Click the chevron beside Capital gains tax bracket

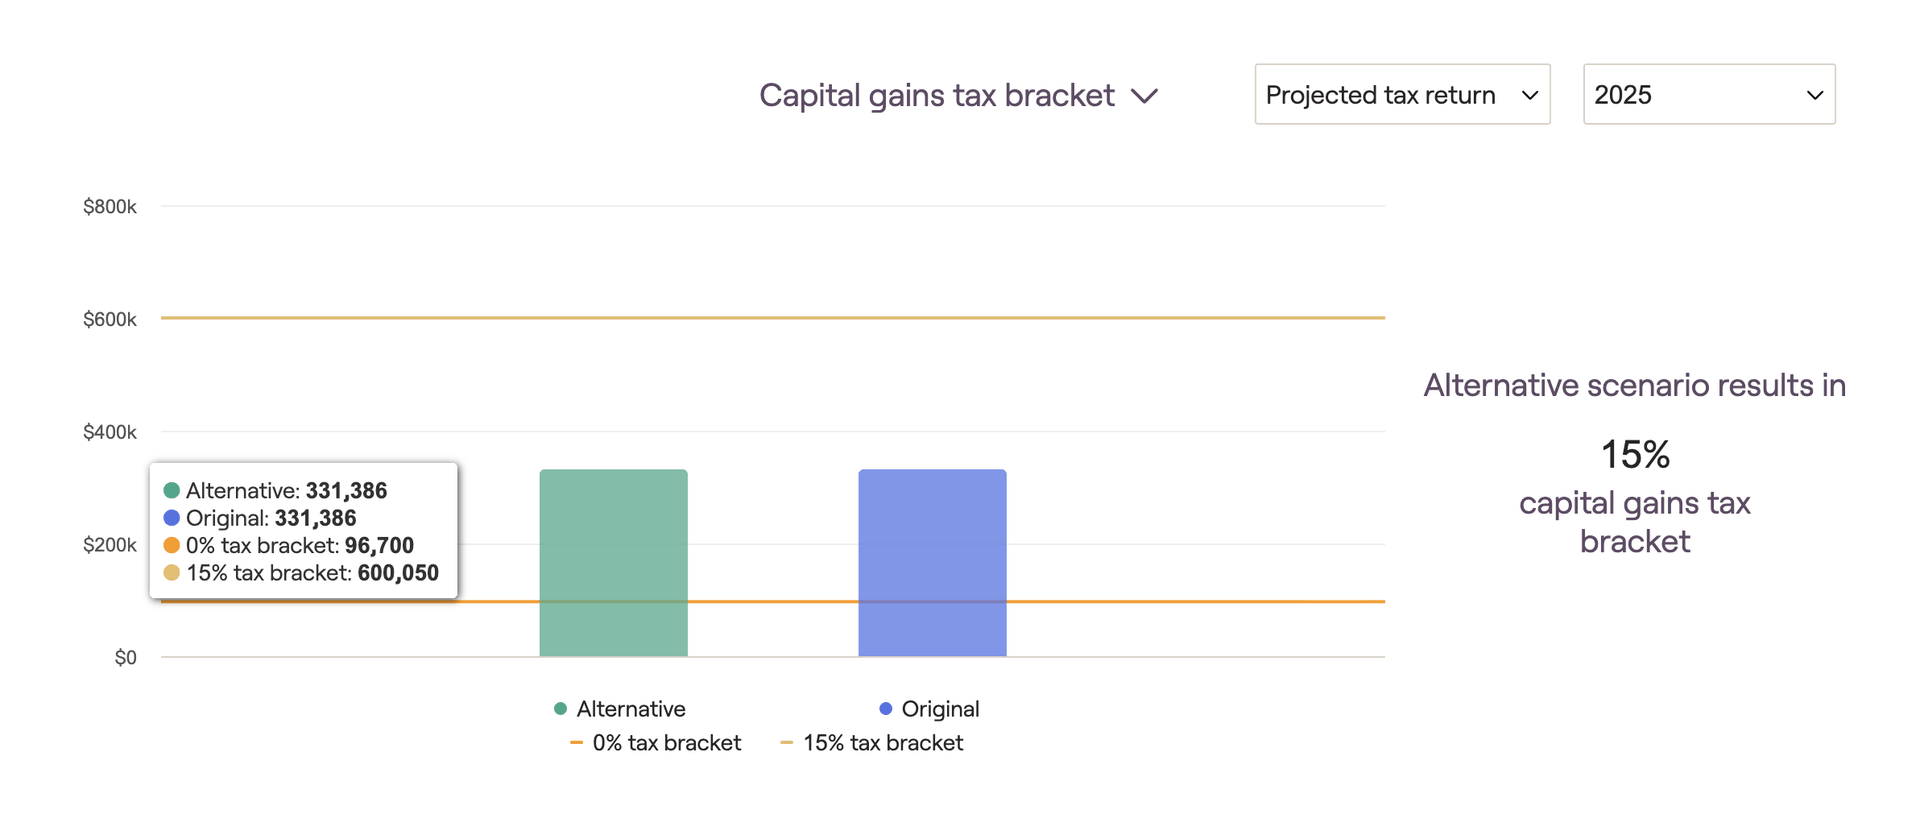click(1144, 96)
